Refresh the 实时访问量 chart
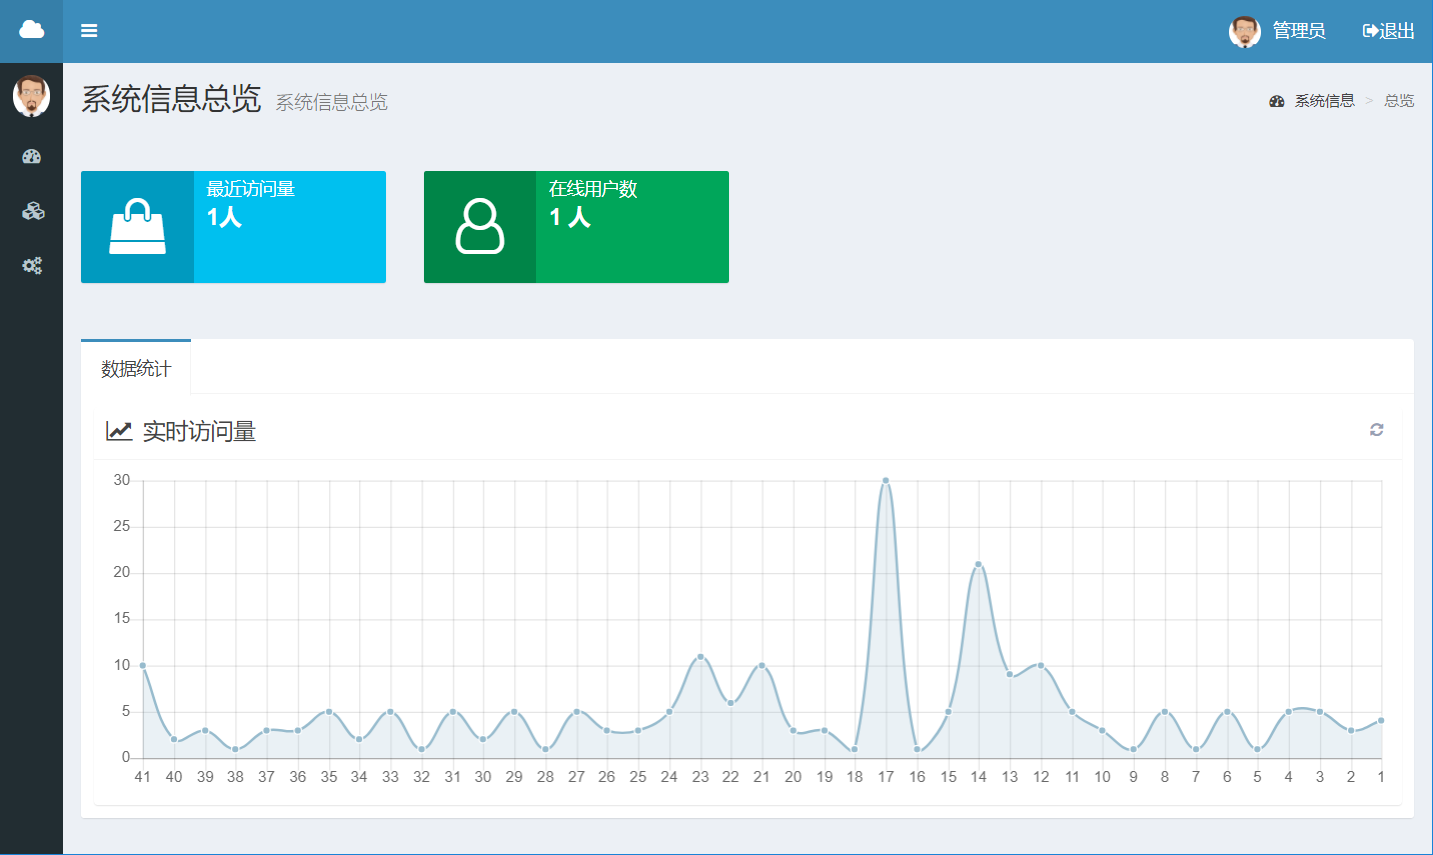The width and height of the screenshot is (1433, 855). click(x=1377, y=430)
